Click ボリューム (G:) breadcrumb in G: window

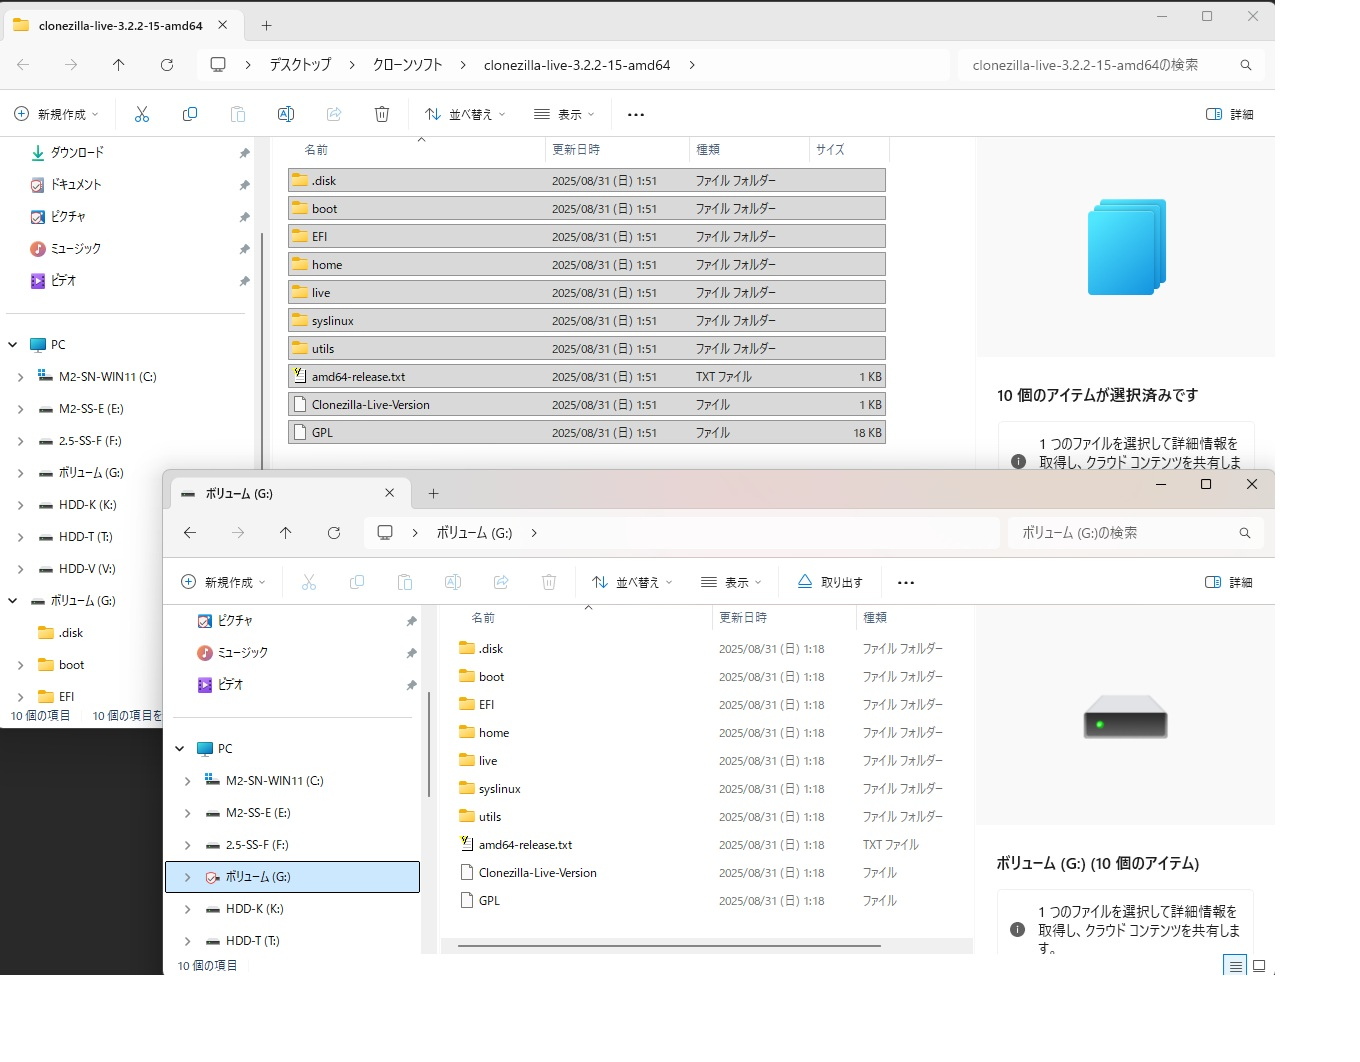(474, 533)
